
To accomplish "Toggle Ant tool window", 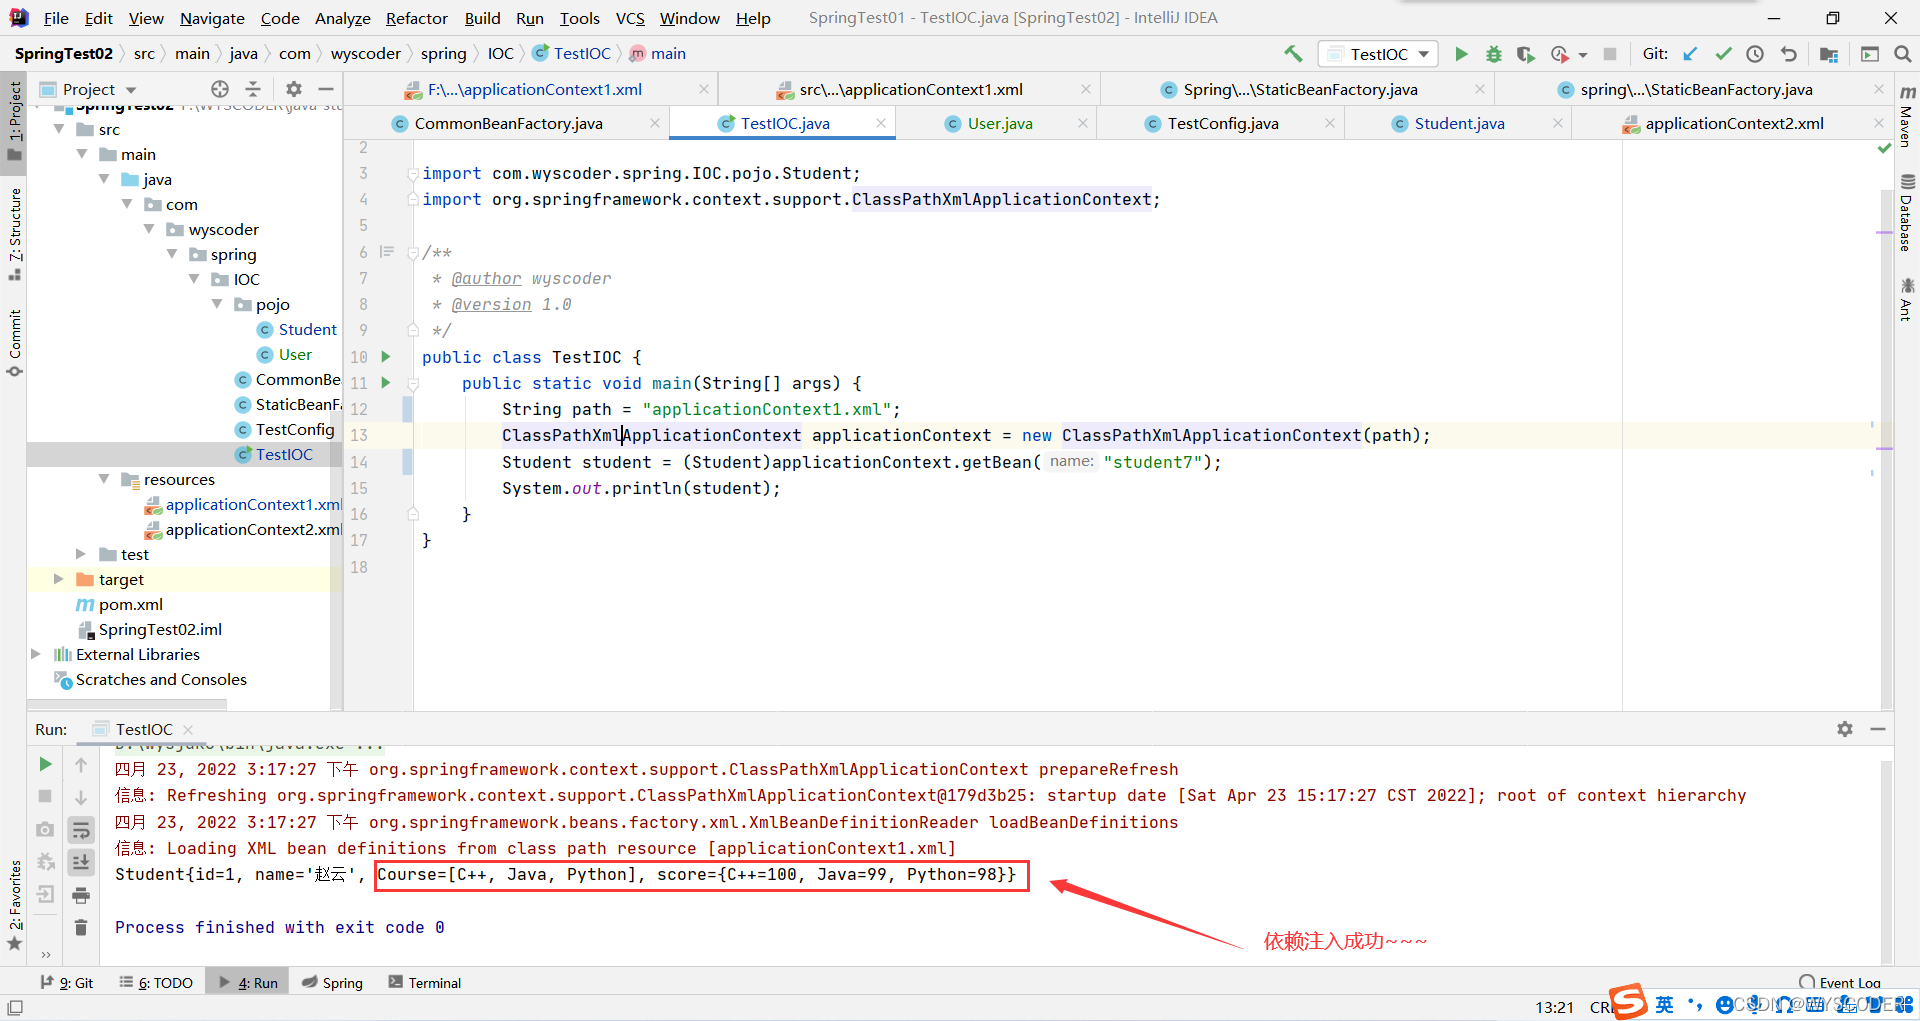I will click(x=1906, y=300).
